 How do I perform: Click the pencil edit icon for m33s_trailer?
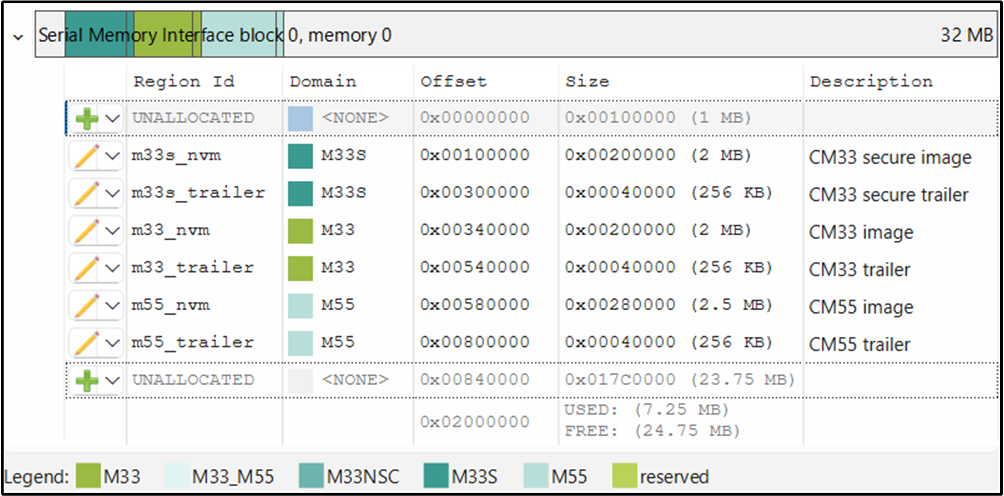point(88,193)
